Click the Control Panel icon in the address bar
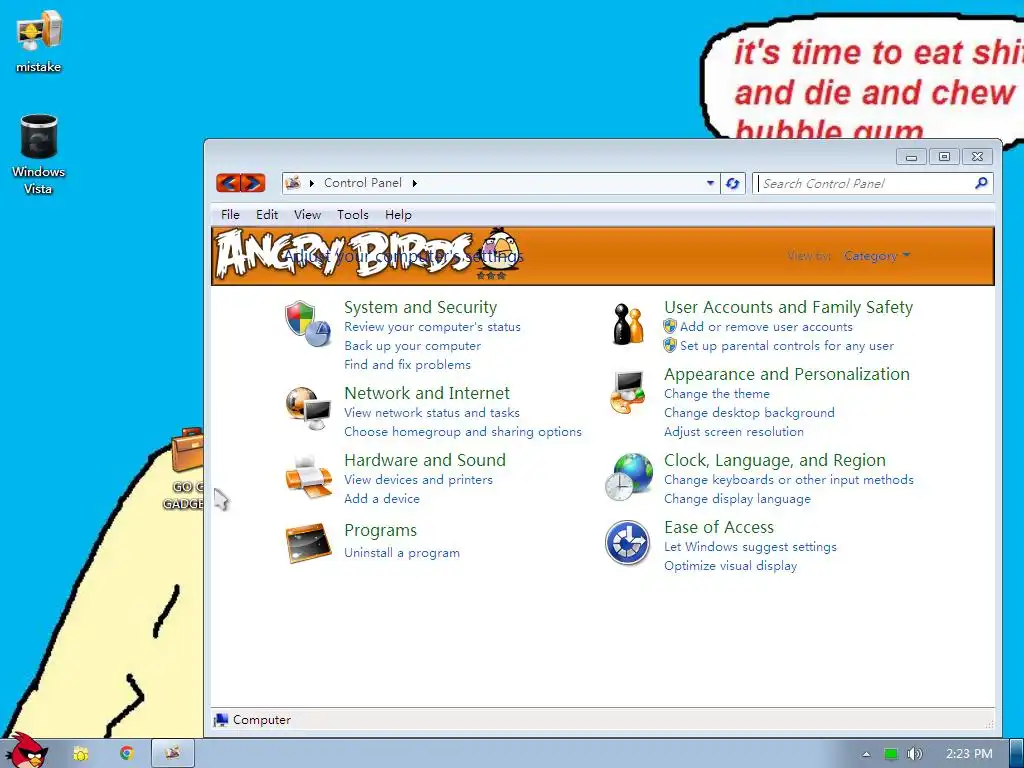Screen dimensions: 1024x768 293,183
